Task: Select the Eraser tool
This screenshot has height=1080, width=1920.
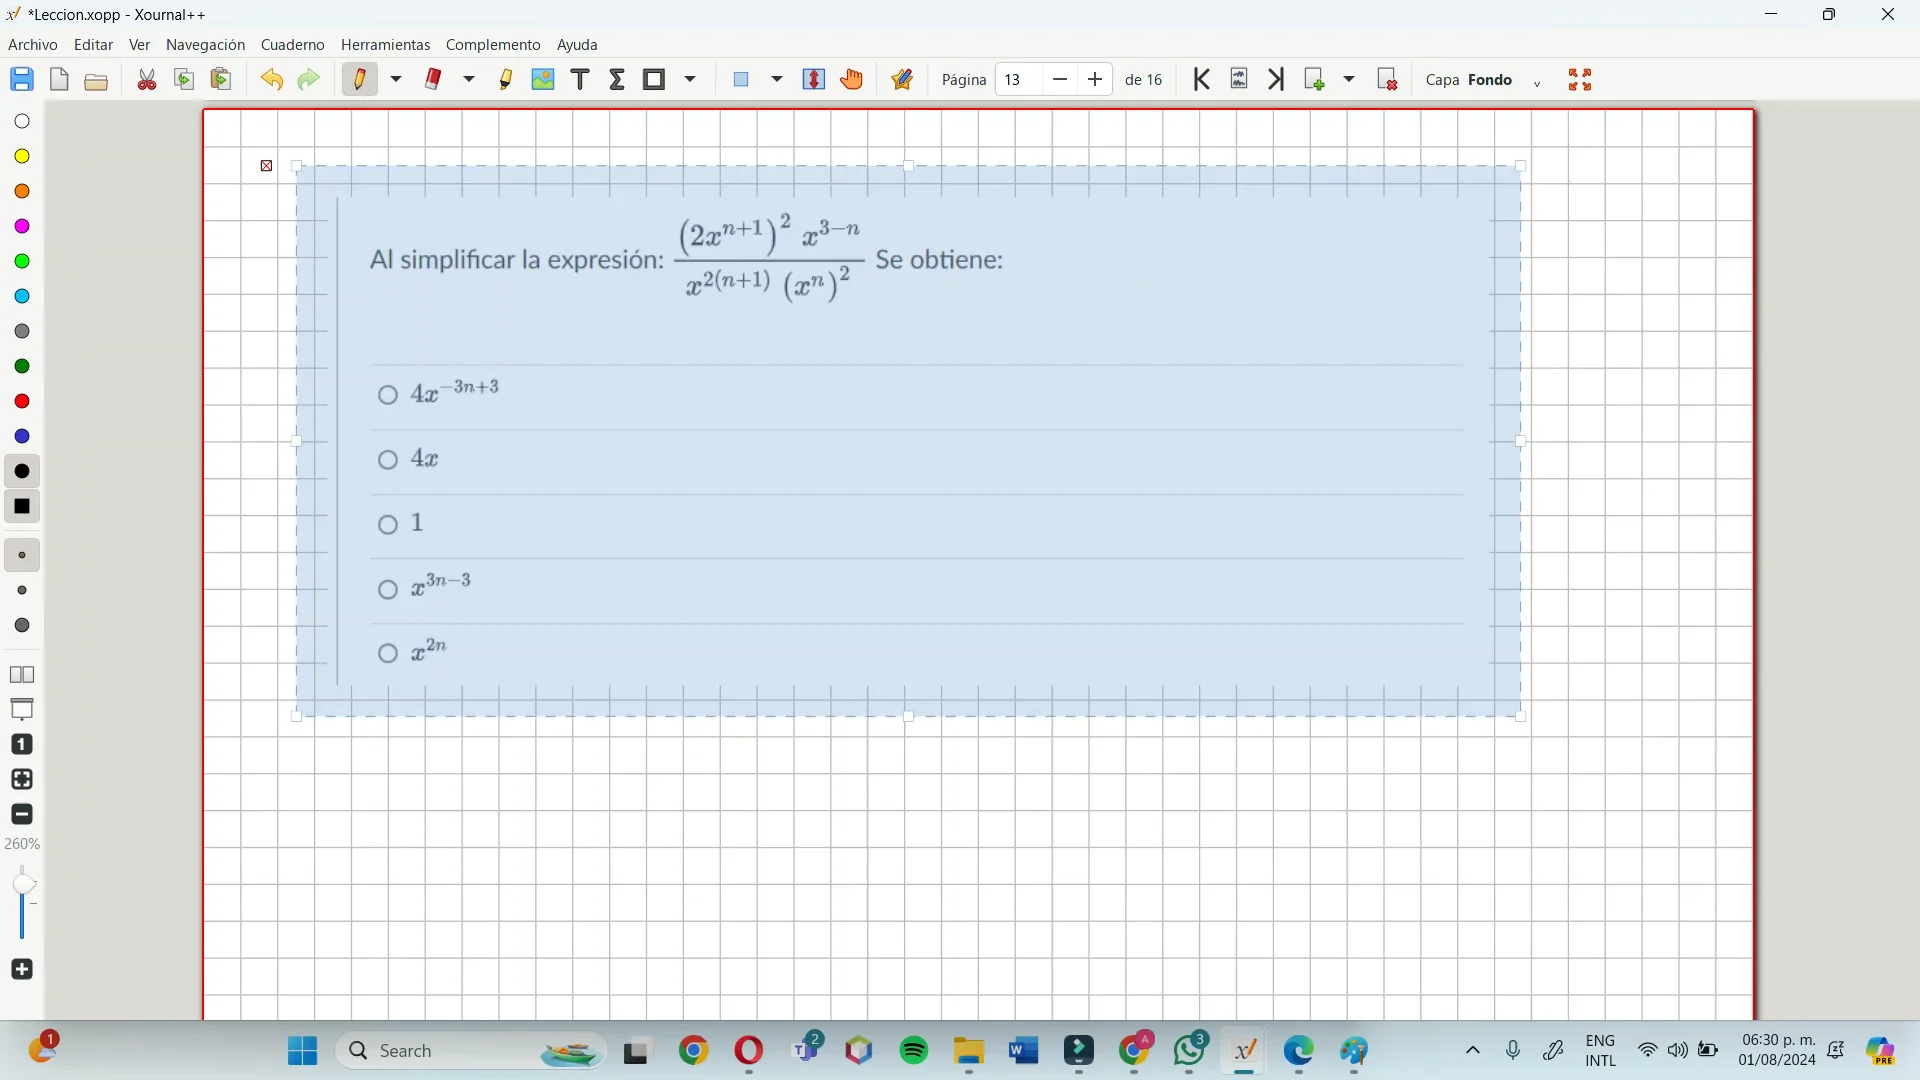Action: tap(434, 79)
